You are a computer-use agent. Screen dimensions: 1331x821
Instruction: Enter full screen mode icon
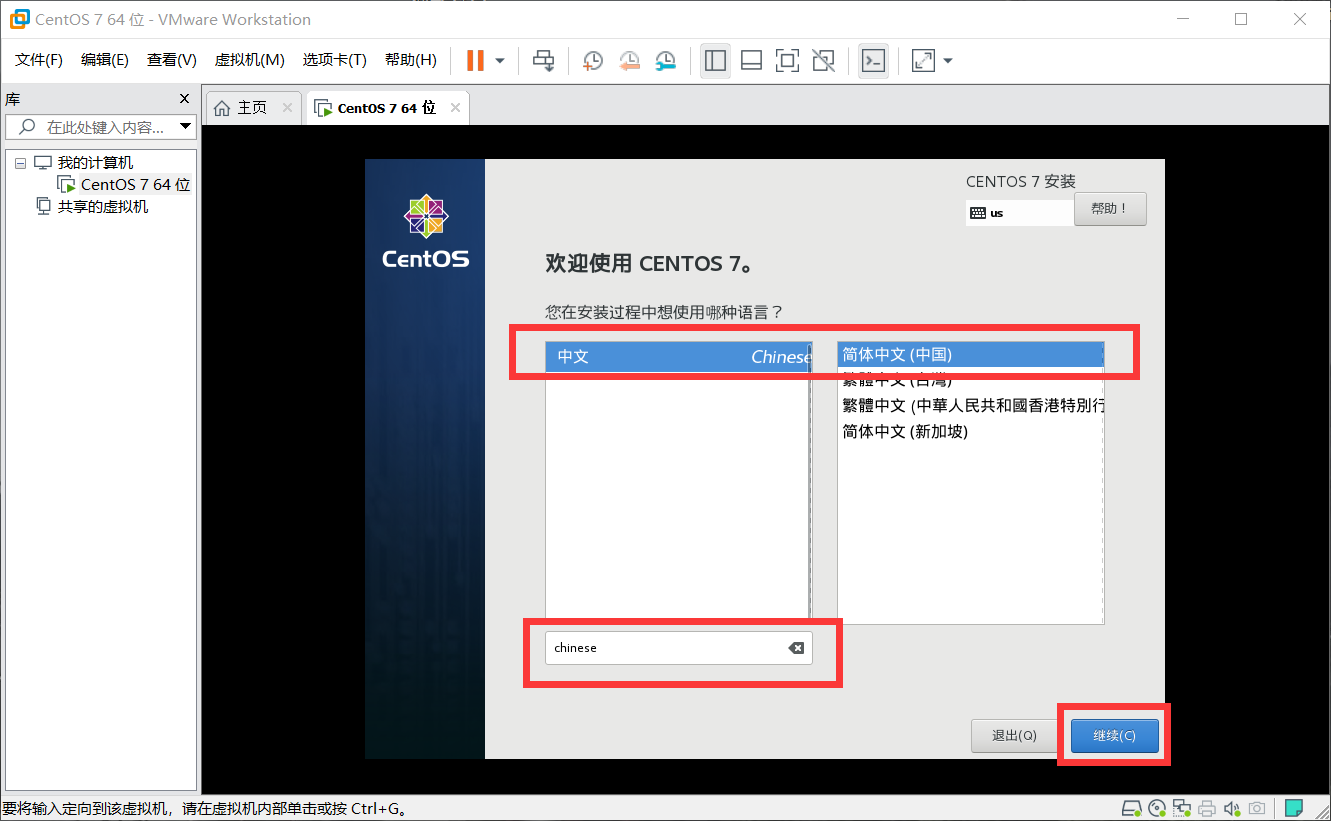pyautogui.click(x=787, y=61)
